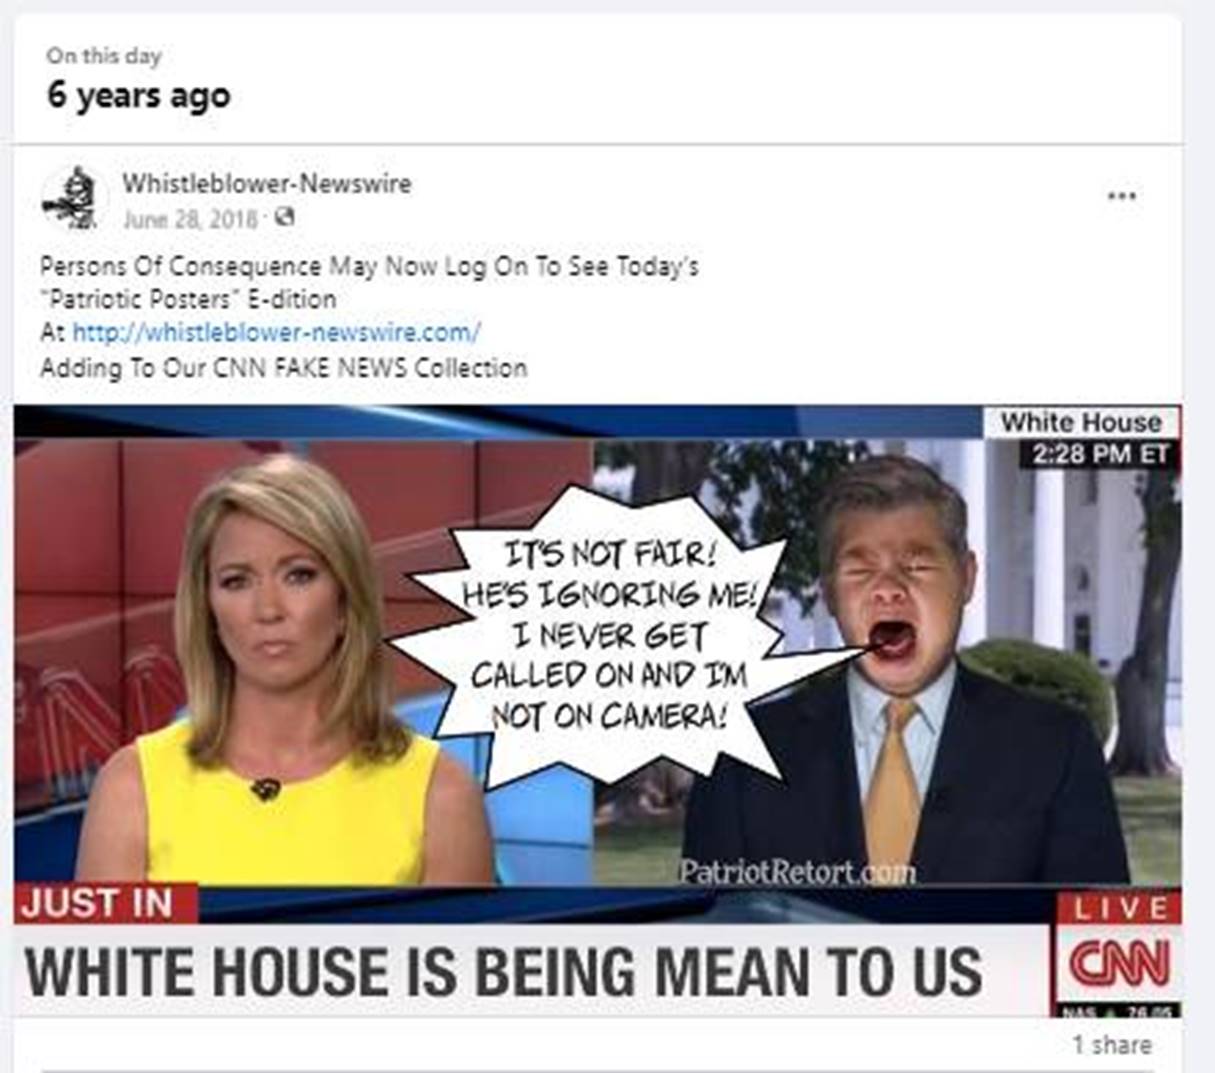Click the White House location label
1215x1073 pixels.
click(x=1081, y=422)
